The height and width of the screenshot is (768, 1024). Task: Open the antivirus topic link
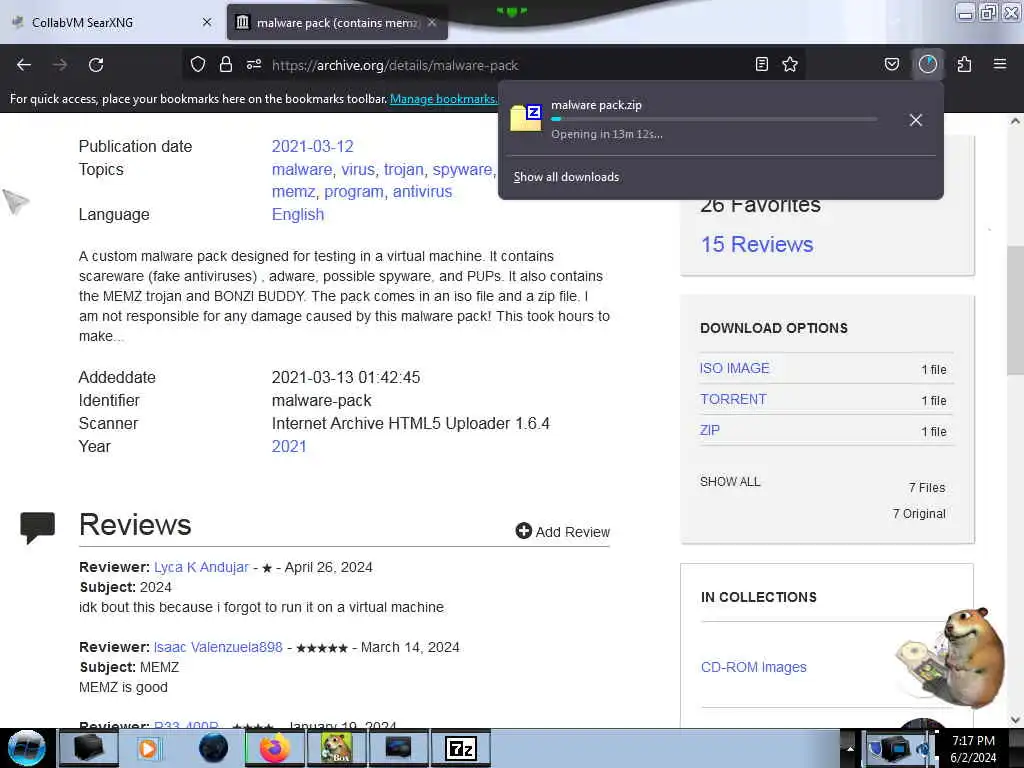tap(422, 192)
